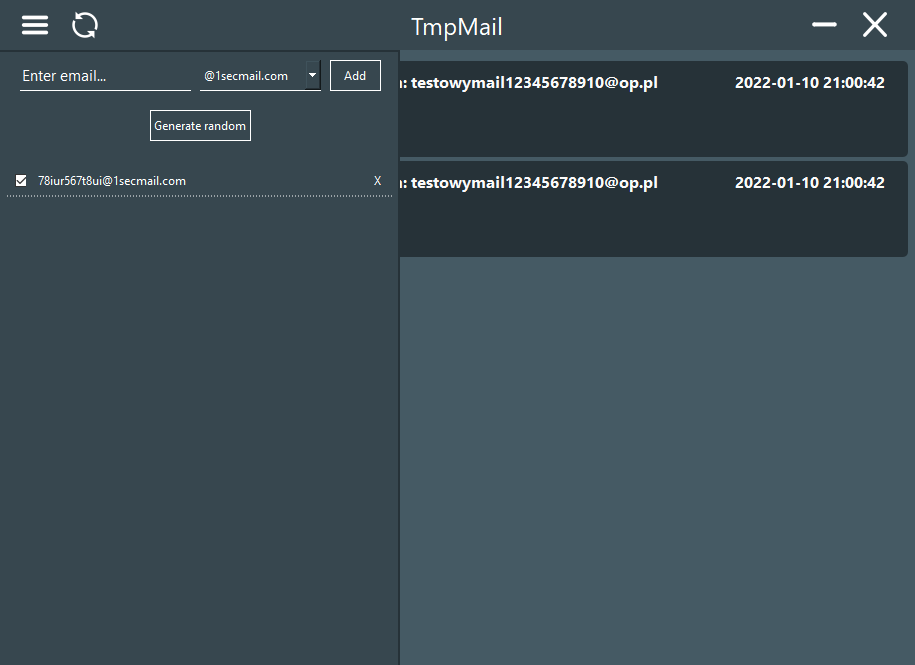
Task: Toggle the checkbox for the saved email address
Action: coord(21,181)
